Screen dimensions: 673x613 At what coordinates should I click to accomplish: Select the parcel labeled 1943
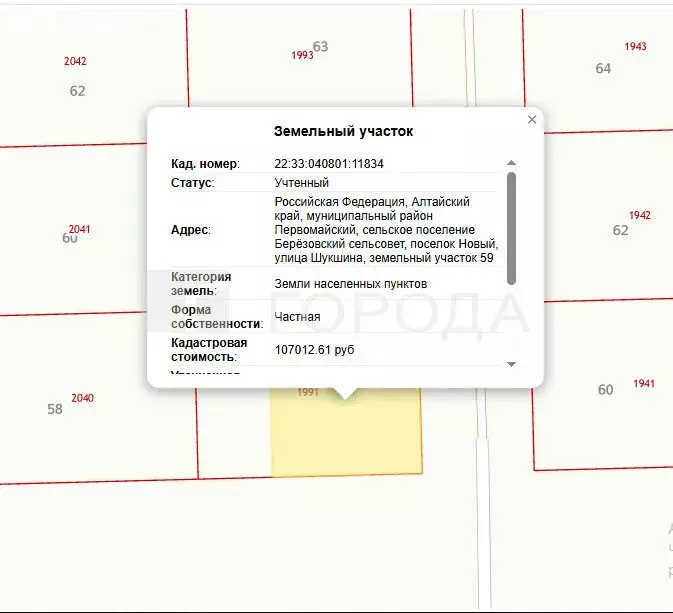[635, 47]
